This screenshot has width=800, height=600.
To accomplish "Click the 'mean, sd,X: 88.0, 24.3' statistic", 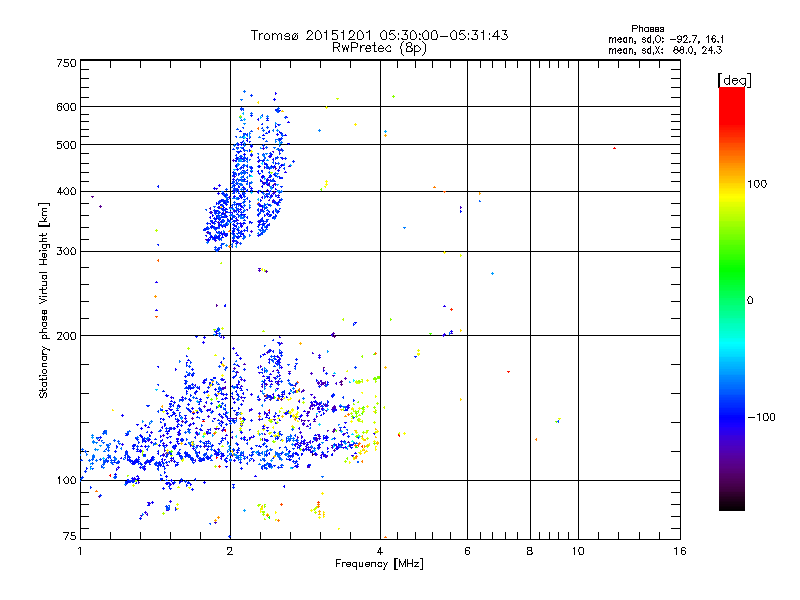I will 665,50.
